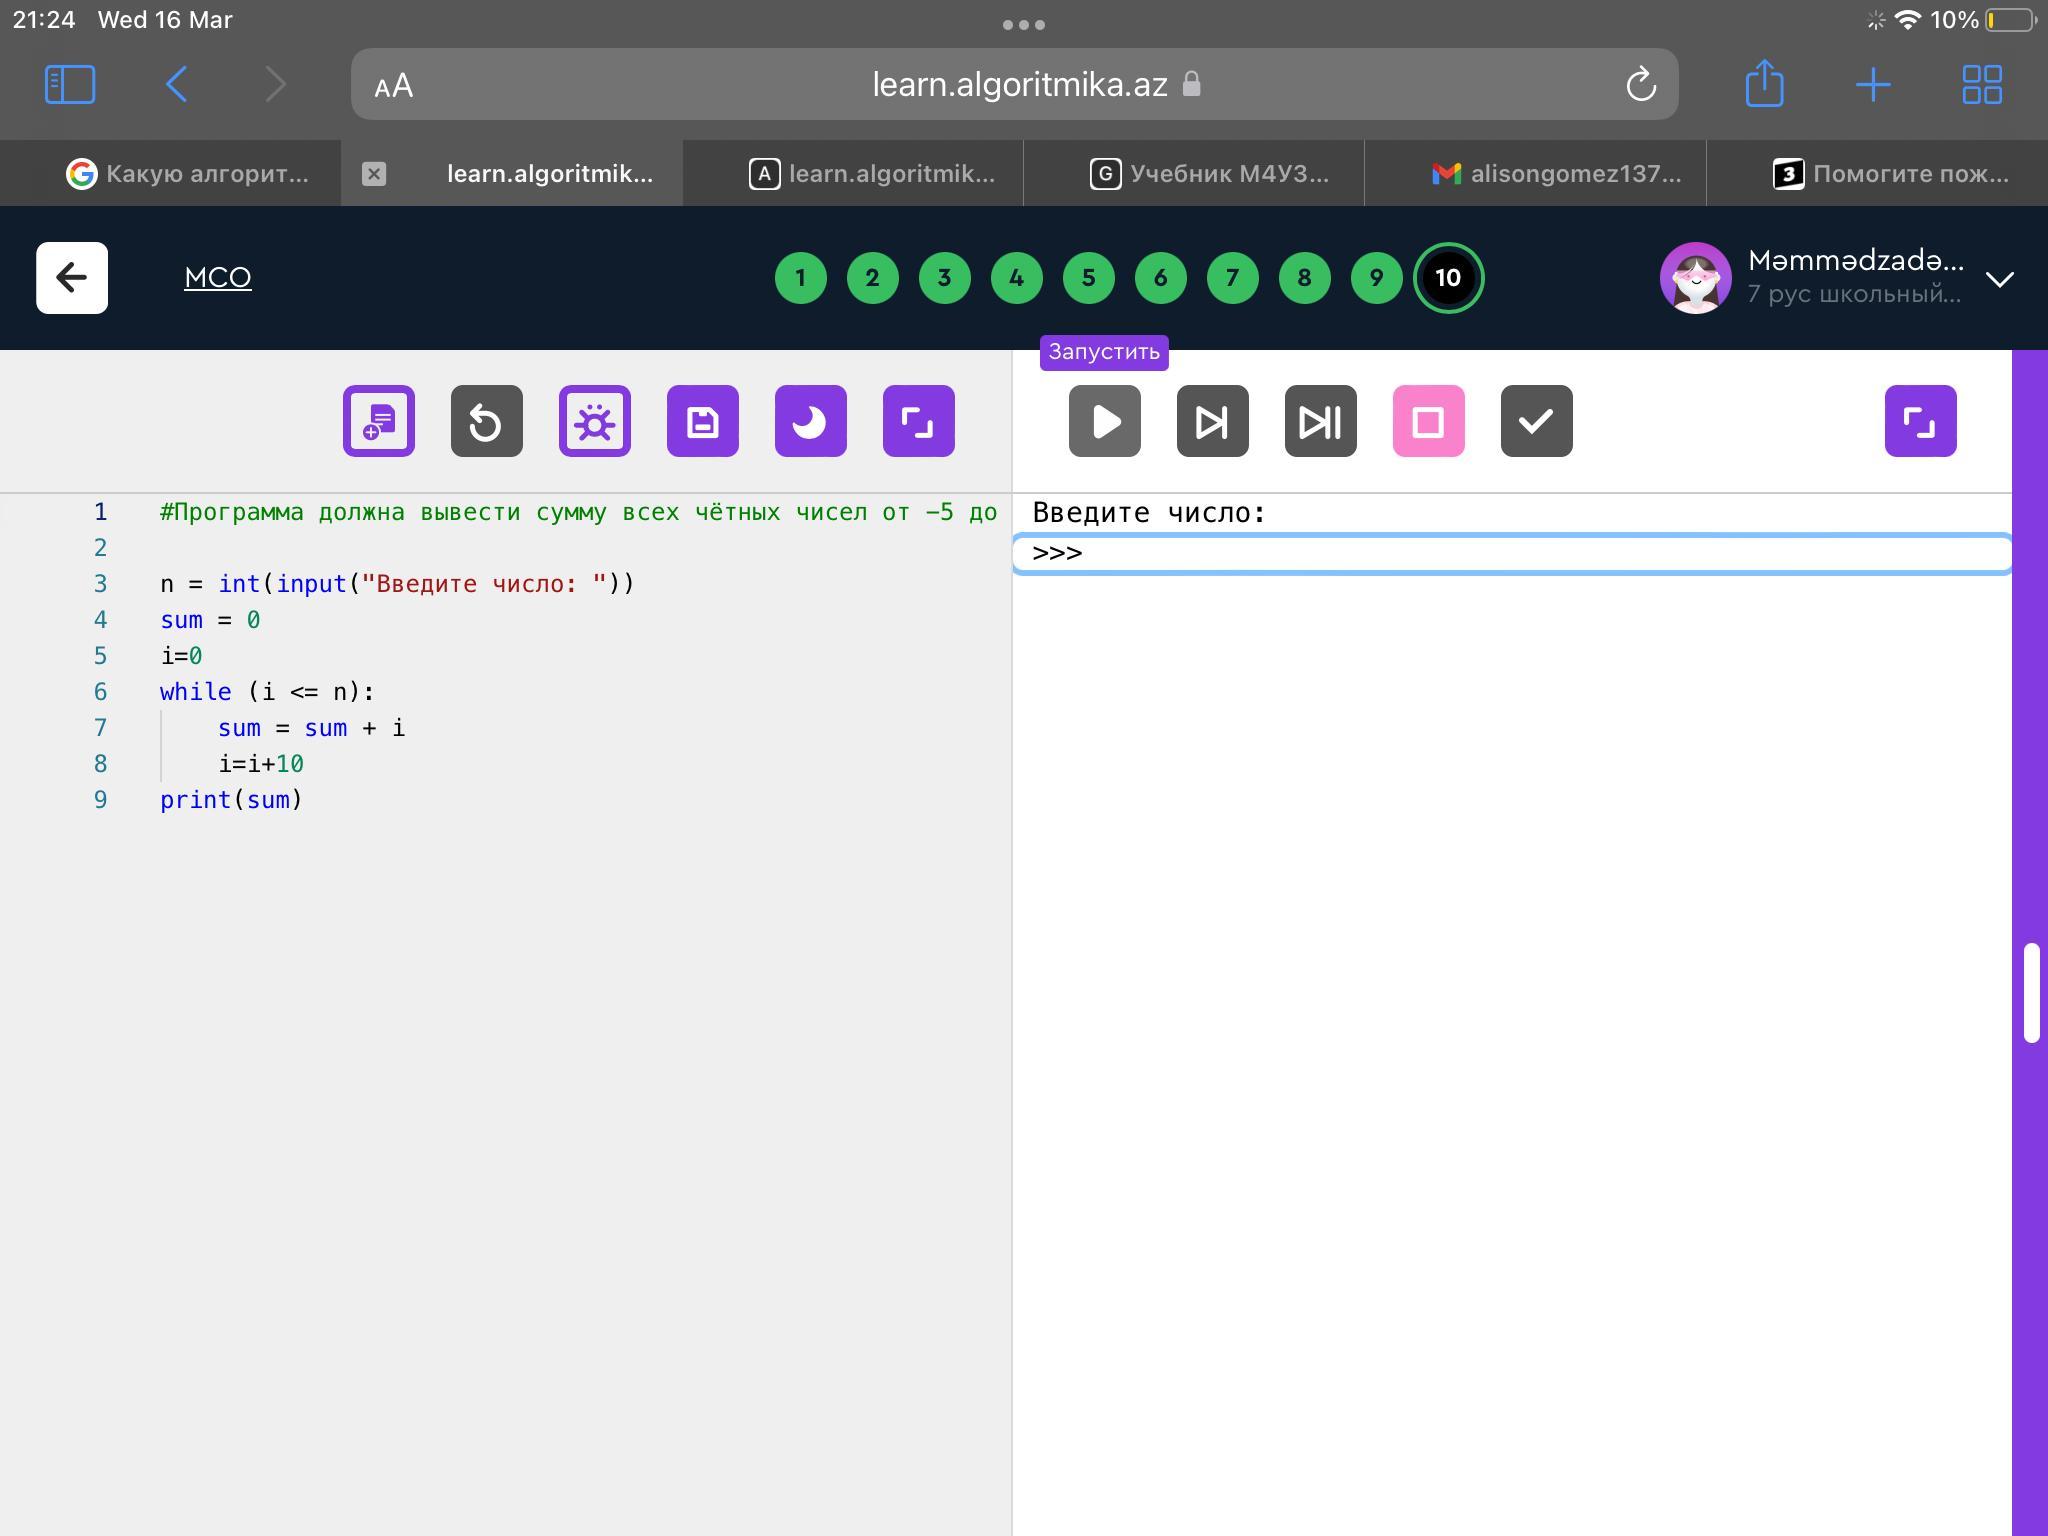The image size is (2048, 1536).
Task: Open the MCO link
Action: click(x=217, y=277)
